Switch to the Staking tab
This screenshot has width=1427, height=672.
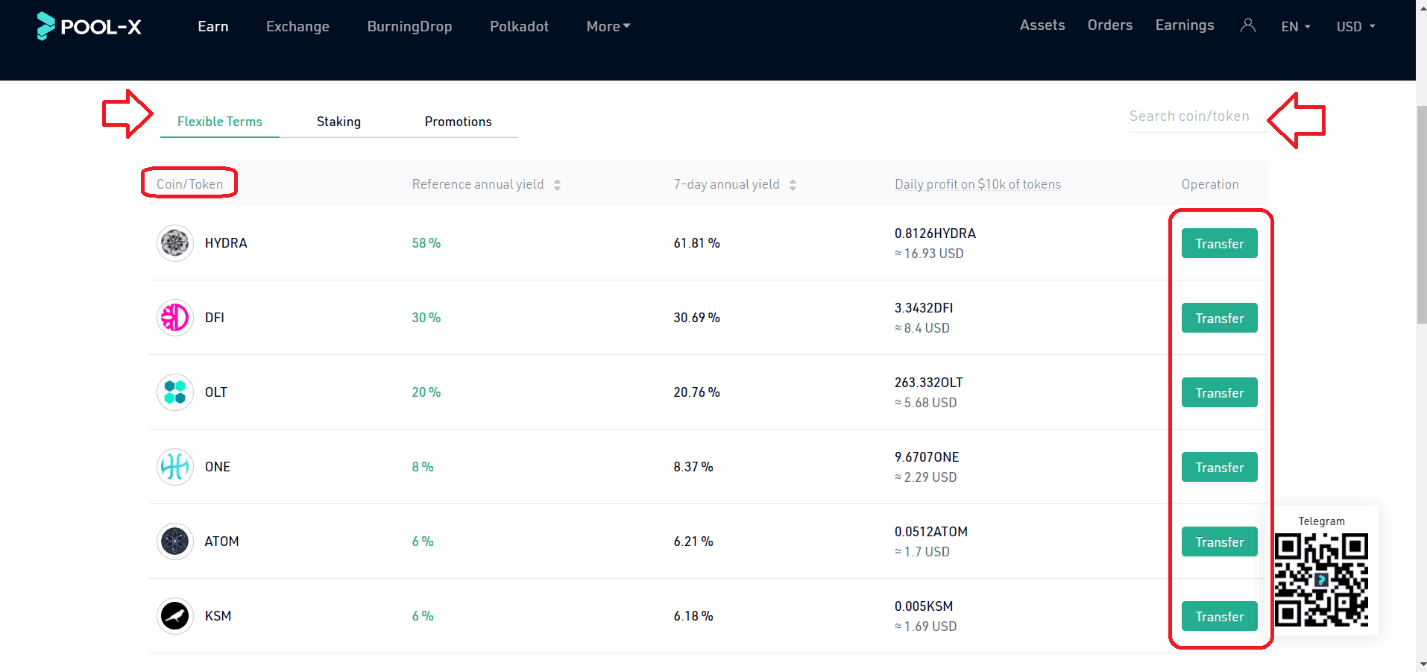[x=339, y=121]
